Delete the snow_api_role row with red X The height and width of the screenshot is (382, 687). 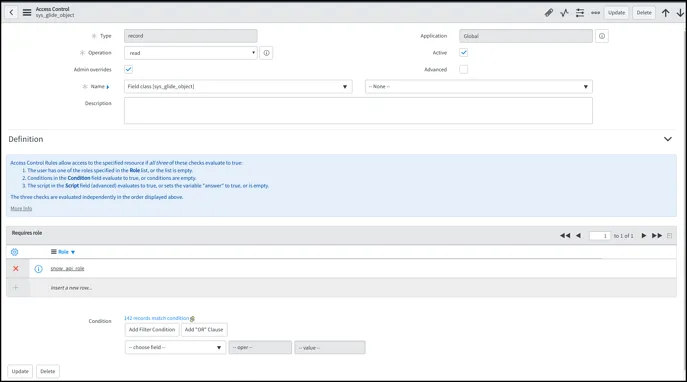pyautogui.click(x=16, y=269)
